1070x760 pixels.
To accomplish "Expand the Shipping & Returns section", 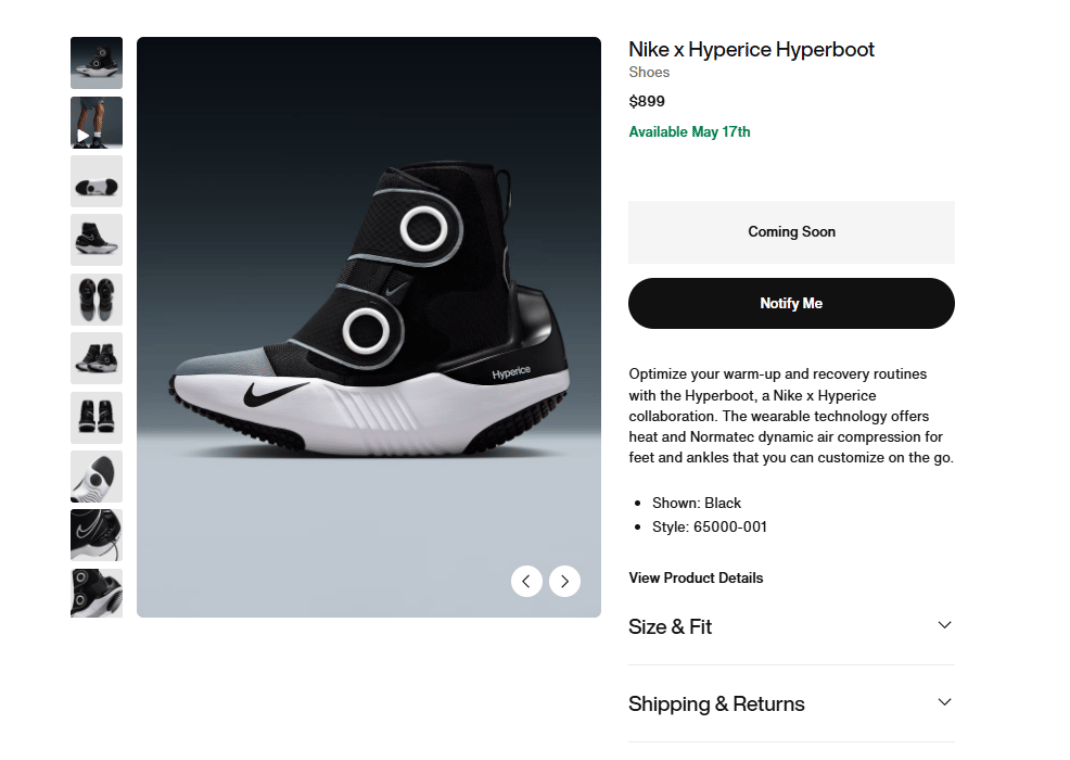I will pos(716,704).
